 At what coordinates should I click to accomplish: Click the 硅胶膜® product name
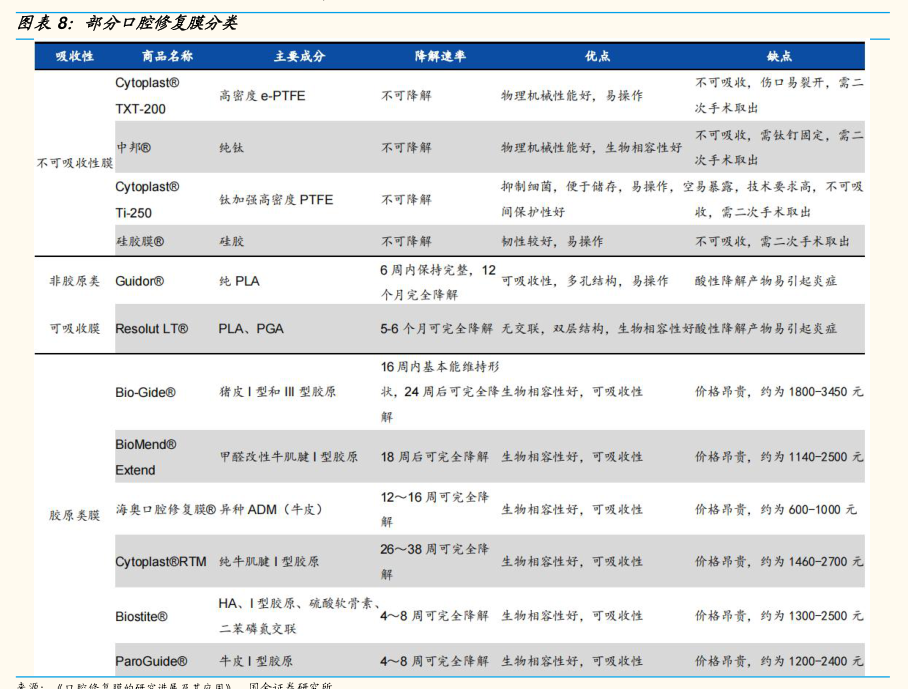point(140,241)
